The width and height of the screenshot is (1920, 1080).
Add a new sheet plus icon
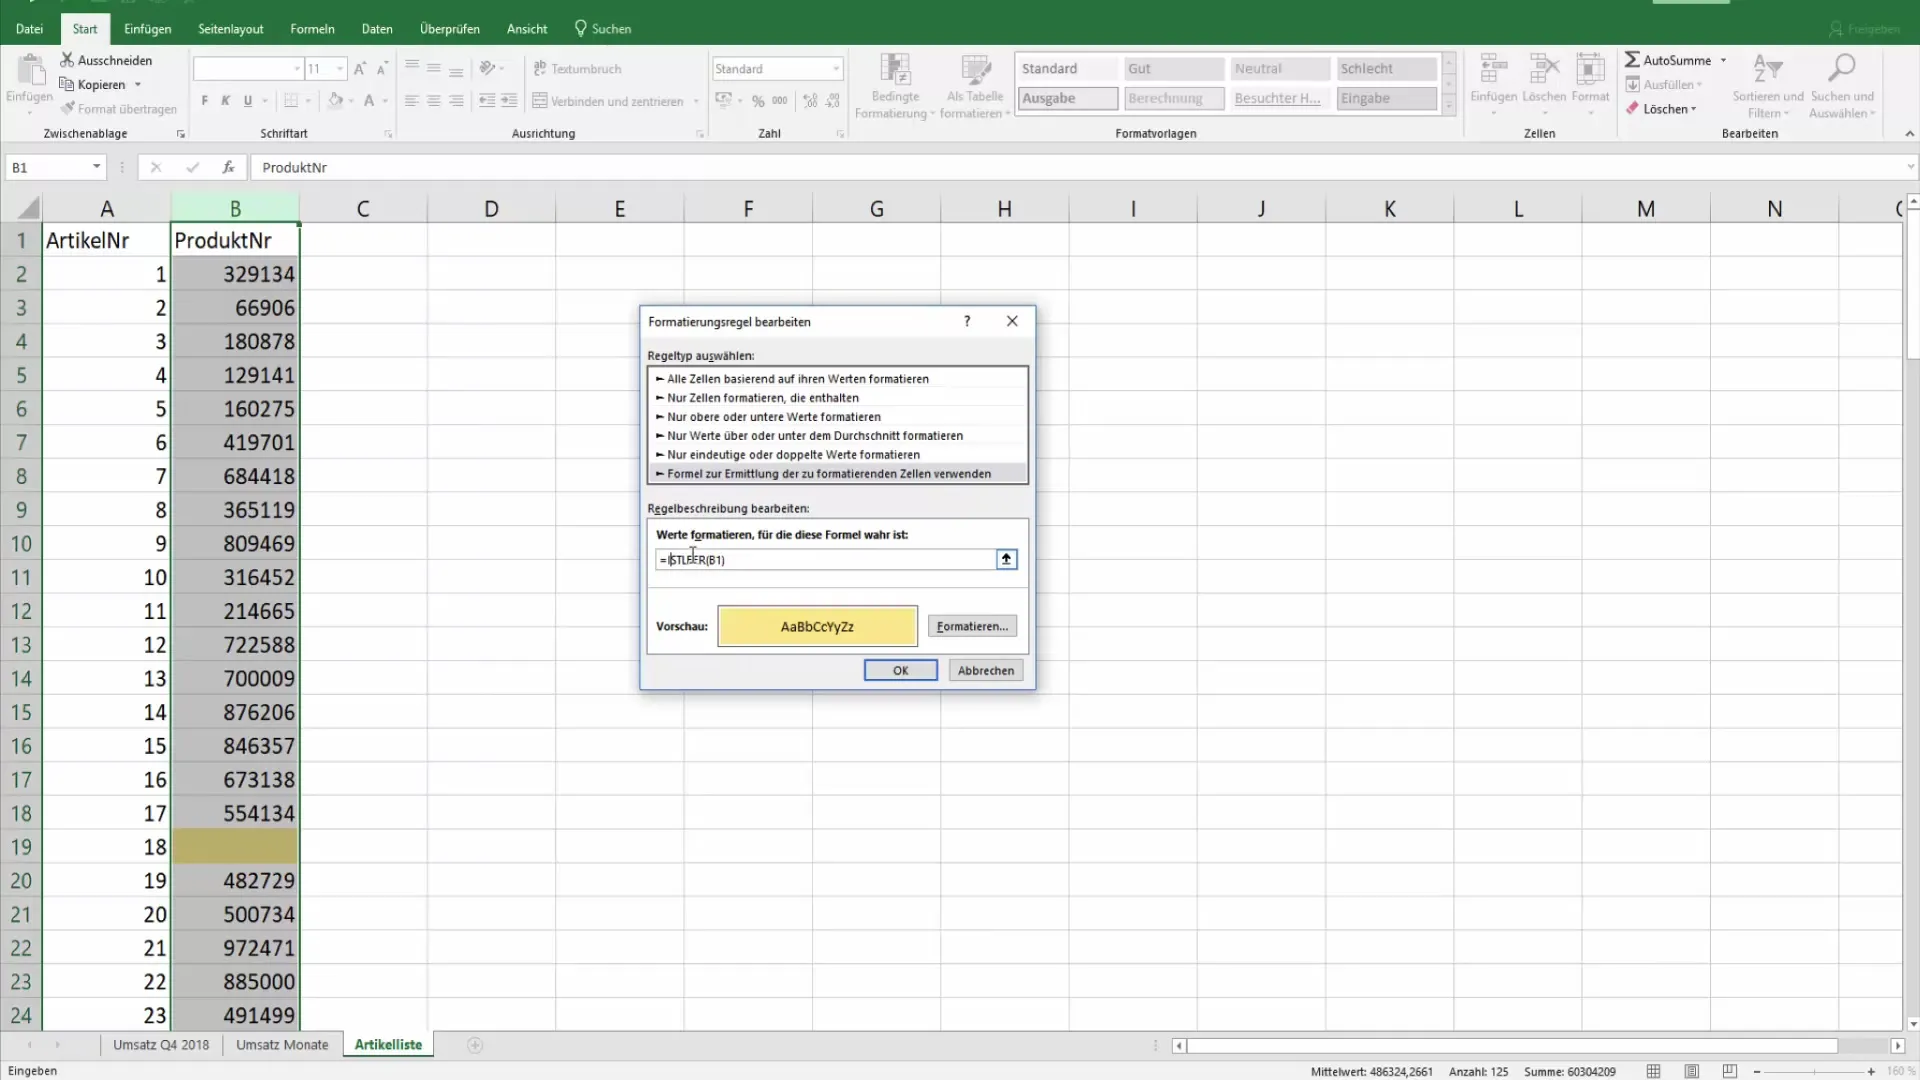click(475, 1045)
